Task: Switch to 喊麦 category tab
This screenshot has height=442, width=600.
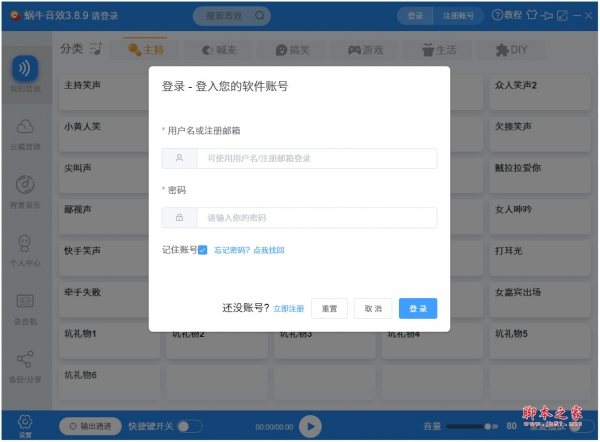Action: click(219, 50)
